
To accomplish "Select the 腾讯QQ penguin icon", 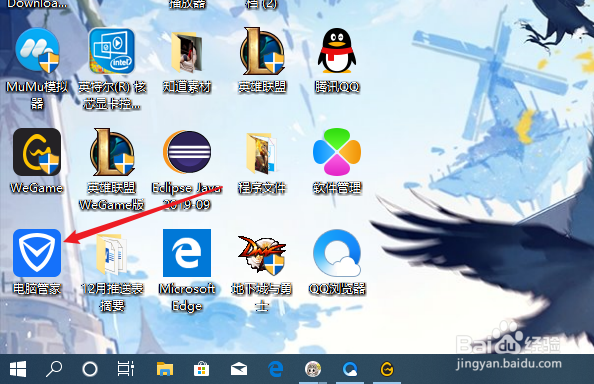I will (337, 50).
